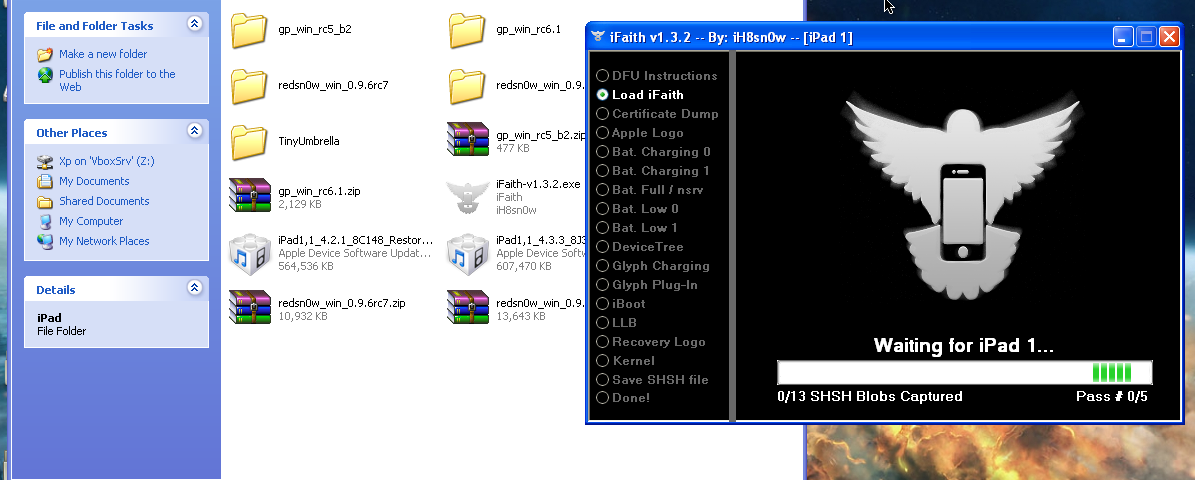Click the My Computer icon

point(45,222)
